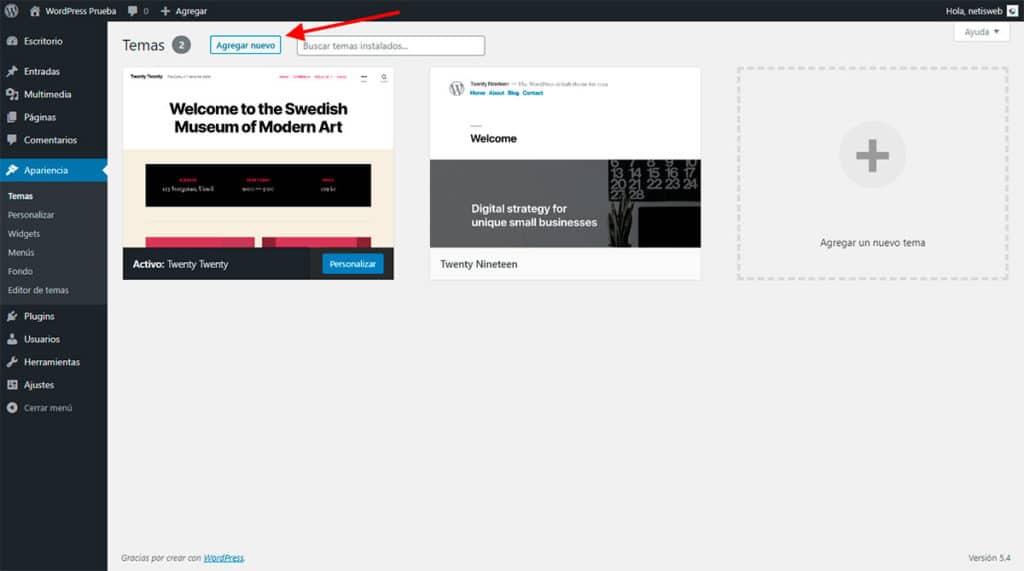Viewport: 1024px width, 571px height.
Task: Click the Activo: Twenty Twenty label
Action: [x=180, y=264]
